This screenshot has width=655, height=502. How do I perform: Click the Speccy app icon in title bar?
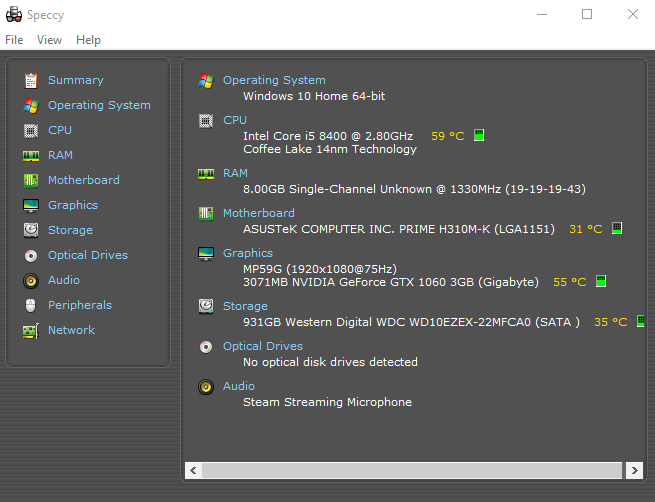[14, 15]
